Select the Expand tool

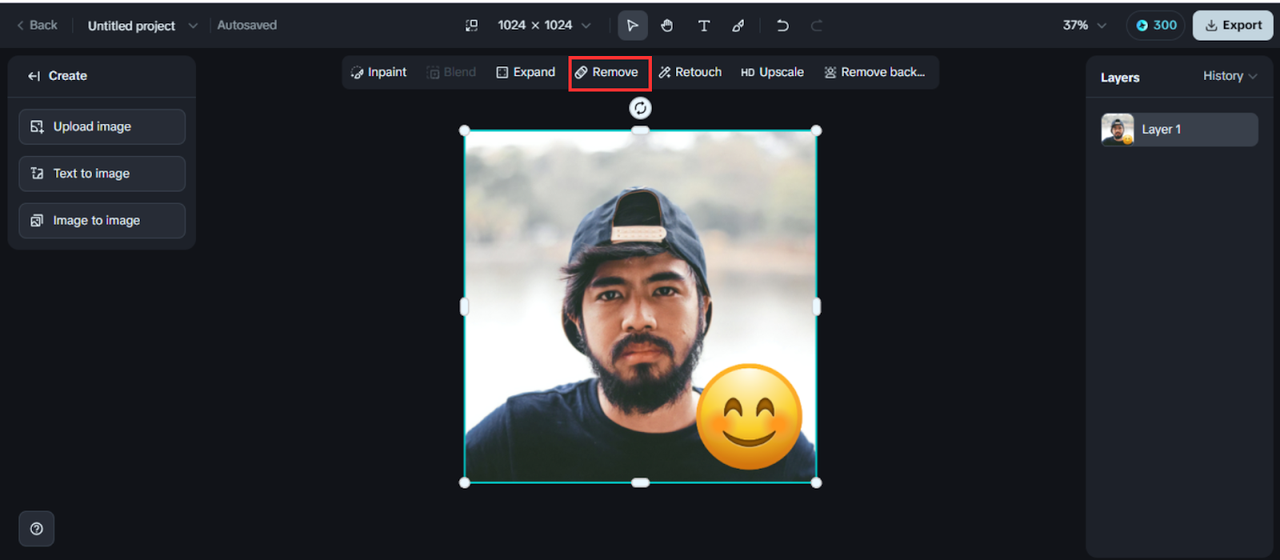pyautogui.click(x=525, y=72)
